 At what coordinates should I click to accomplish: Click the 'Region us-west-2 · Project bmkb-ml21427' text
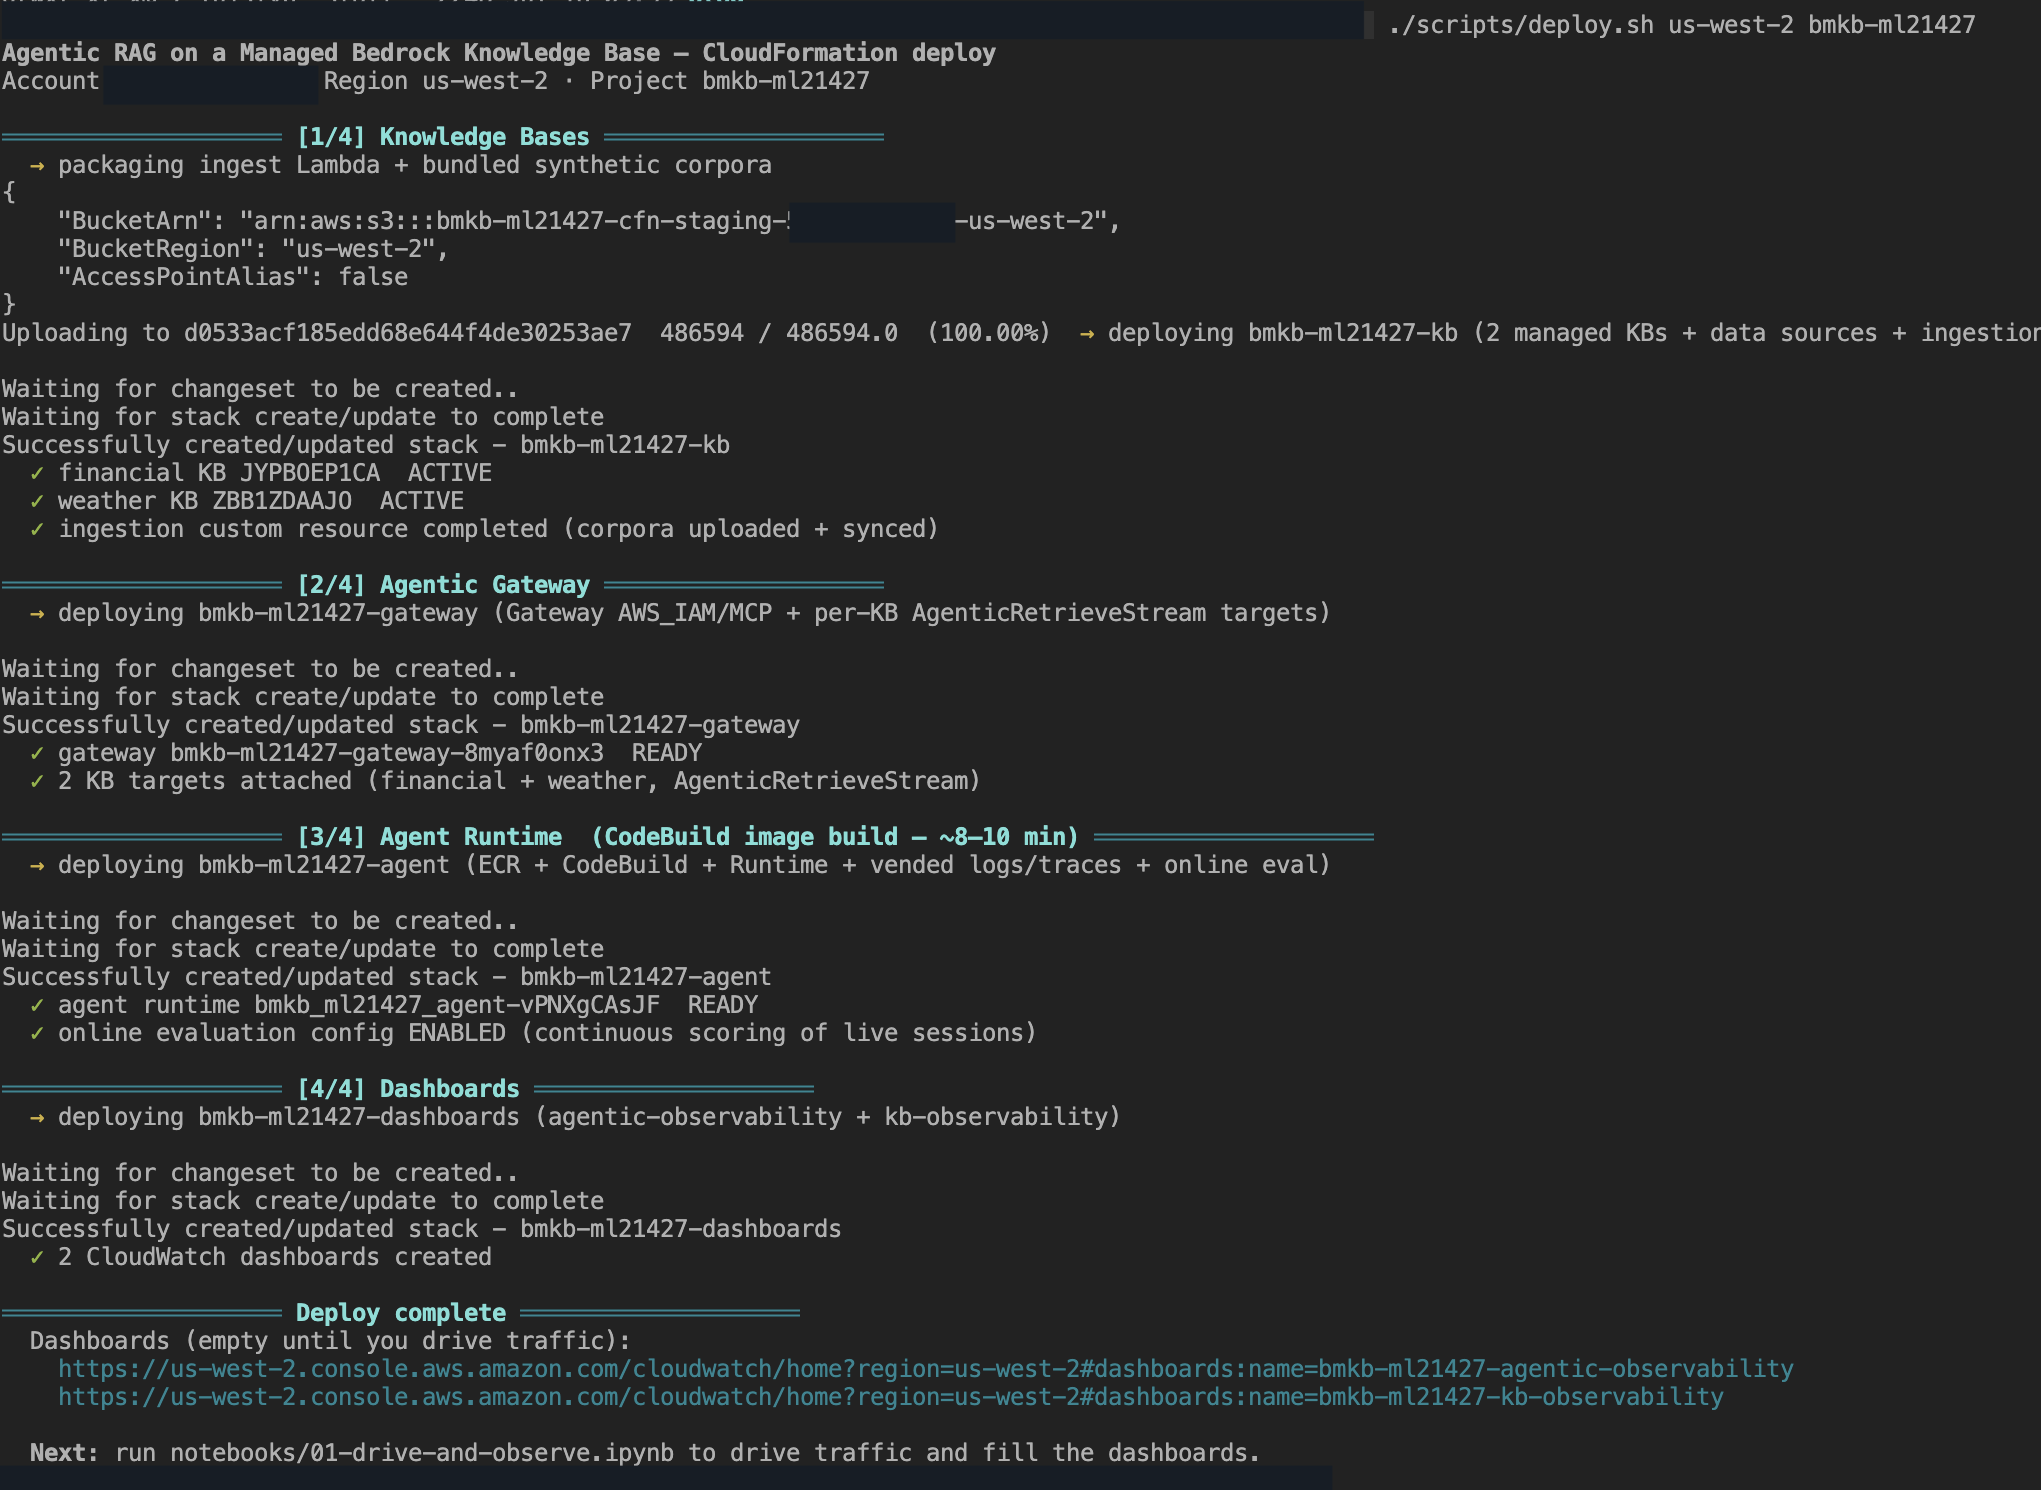point(597,81)
